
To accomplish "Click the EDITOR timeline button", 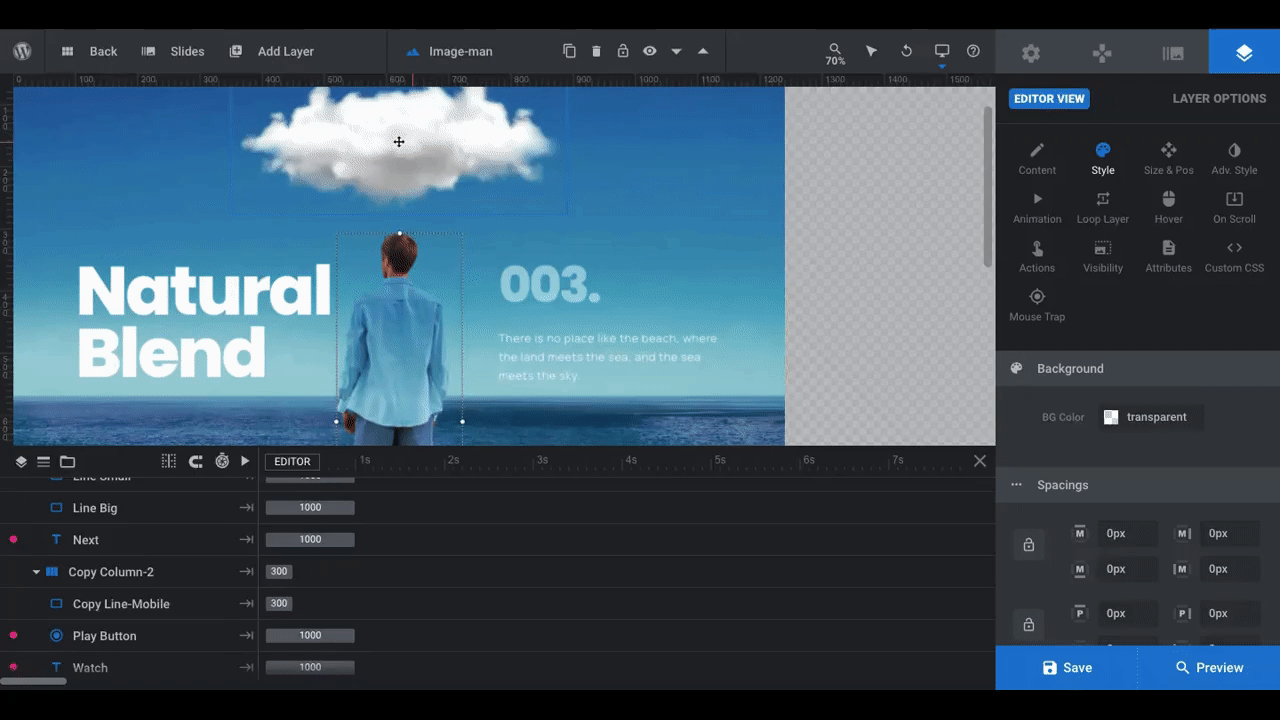I will pos(292,461).
